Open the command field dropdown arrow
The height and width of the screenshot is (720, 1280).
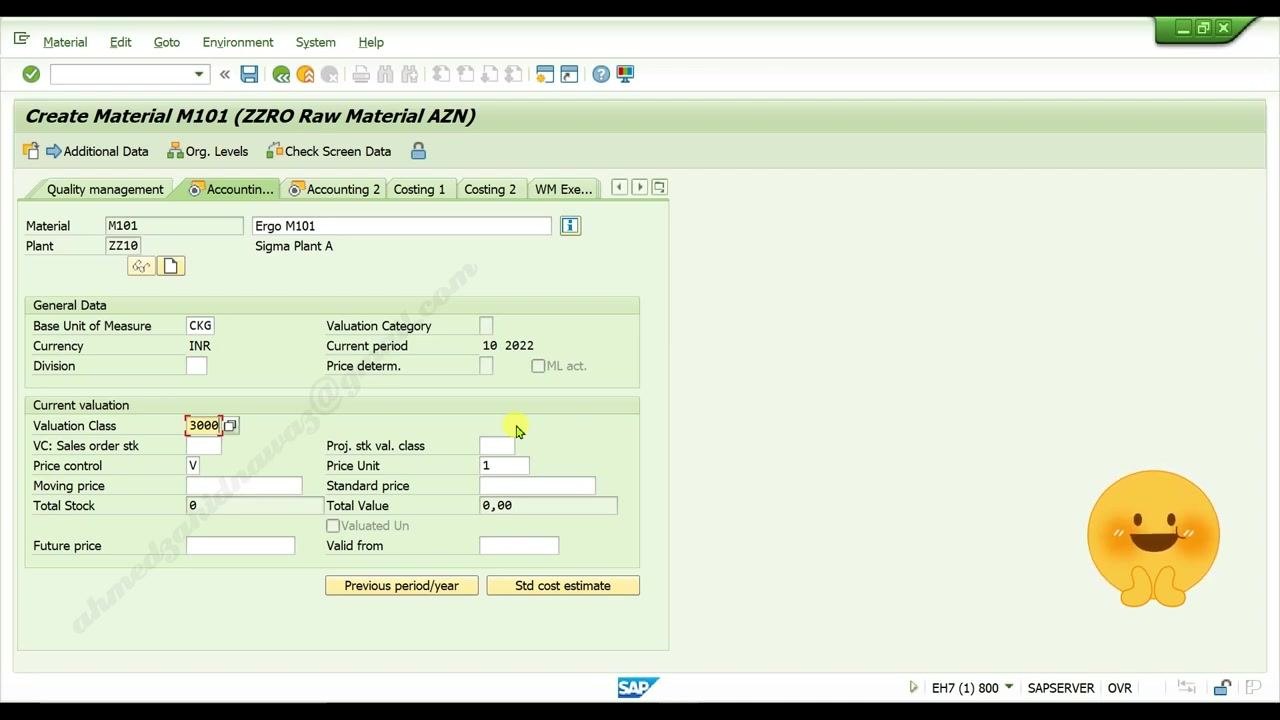pos(199,74)
